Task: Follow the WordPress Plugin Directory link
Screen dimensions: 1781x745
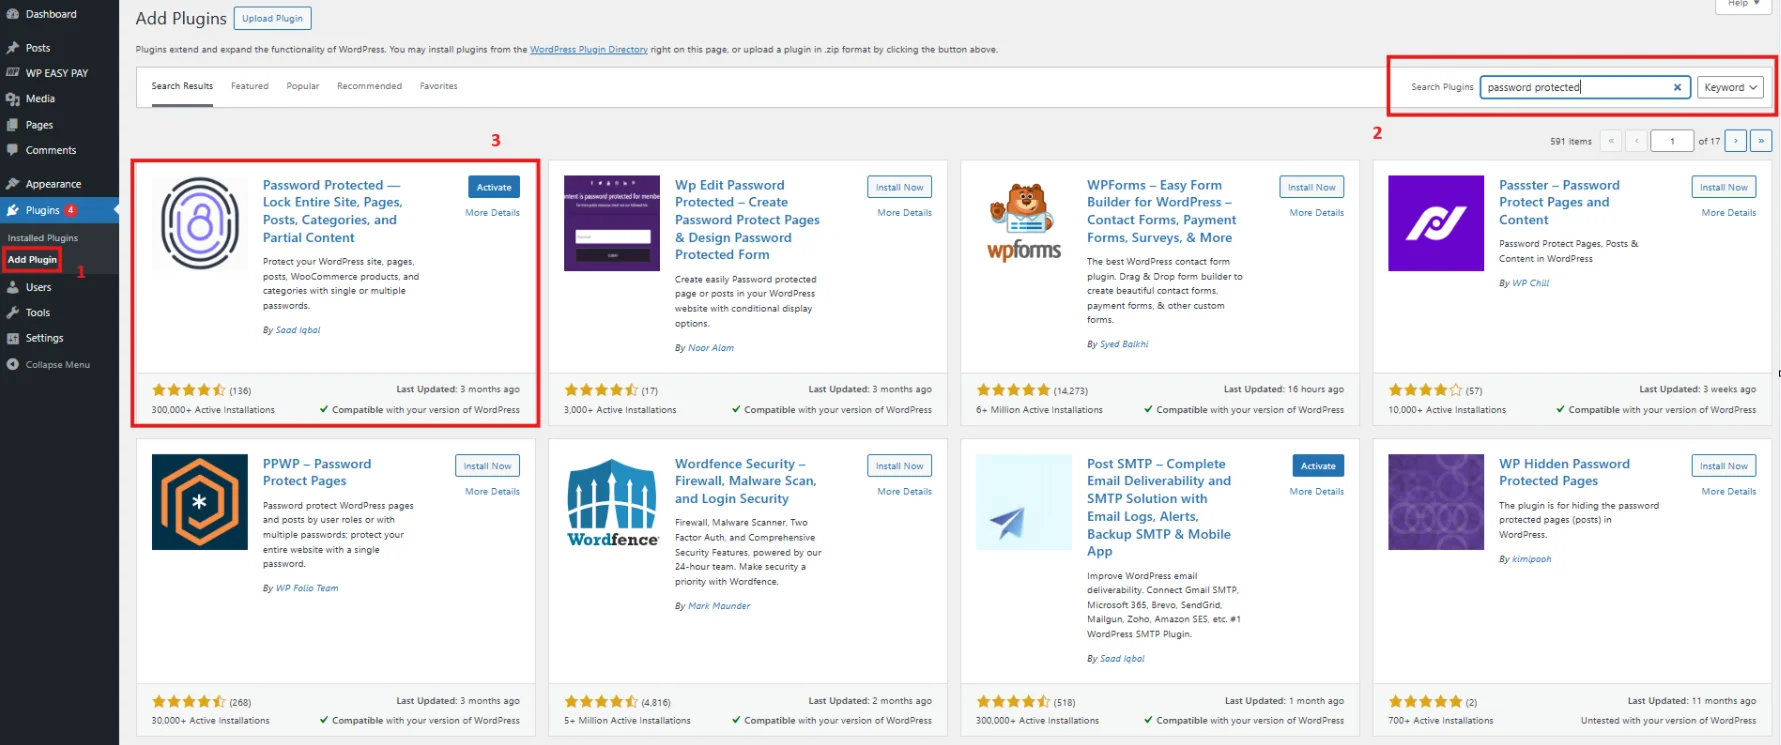Action: [x=589, y=49]
